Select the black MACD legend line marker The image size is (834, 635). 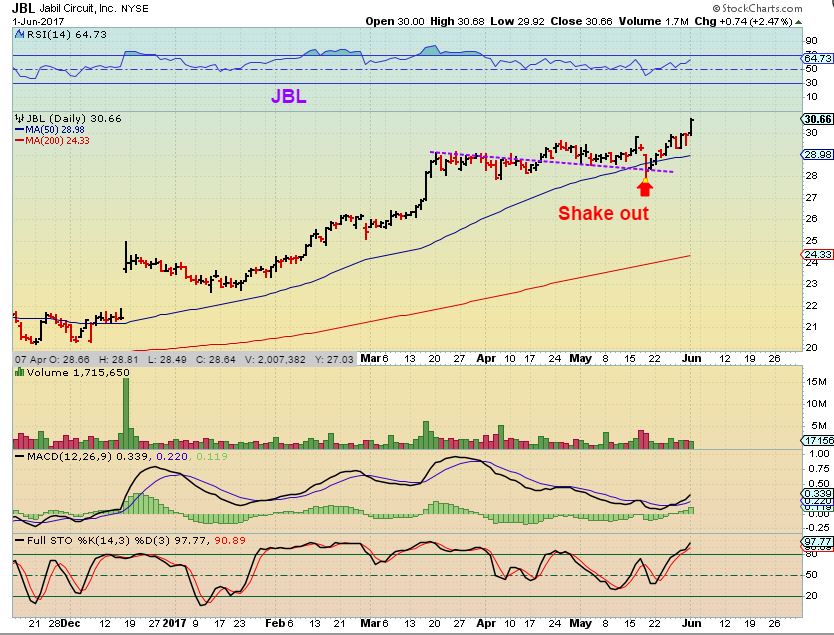pos(19,457)
